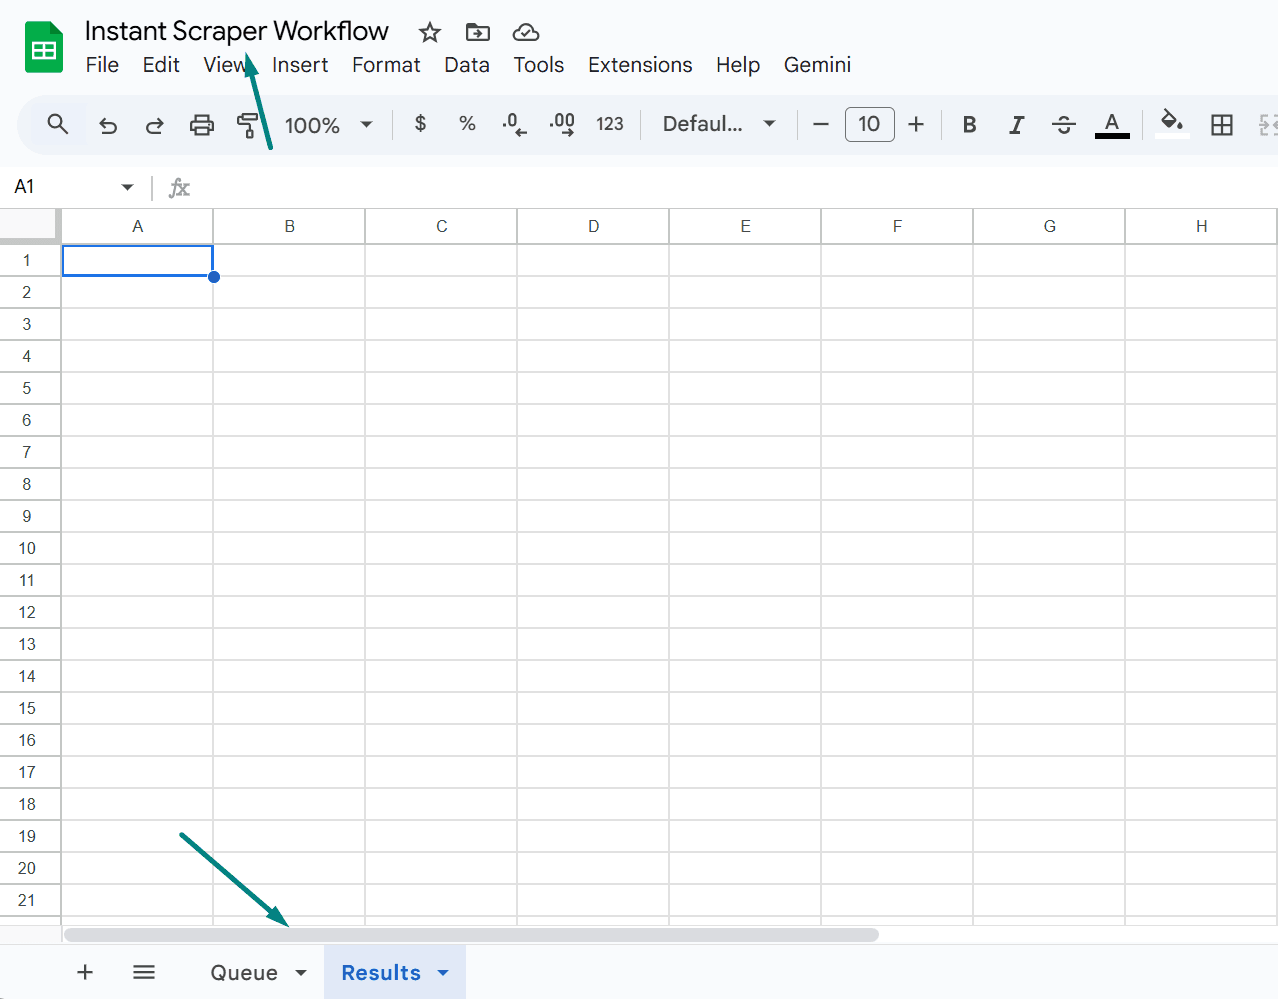Open the Edit menu
The height and width of the screenshot is (999, 1278).
[x=161, y=65]
